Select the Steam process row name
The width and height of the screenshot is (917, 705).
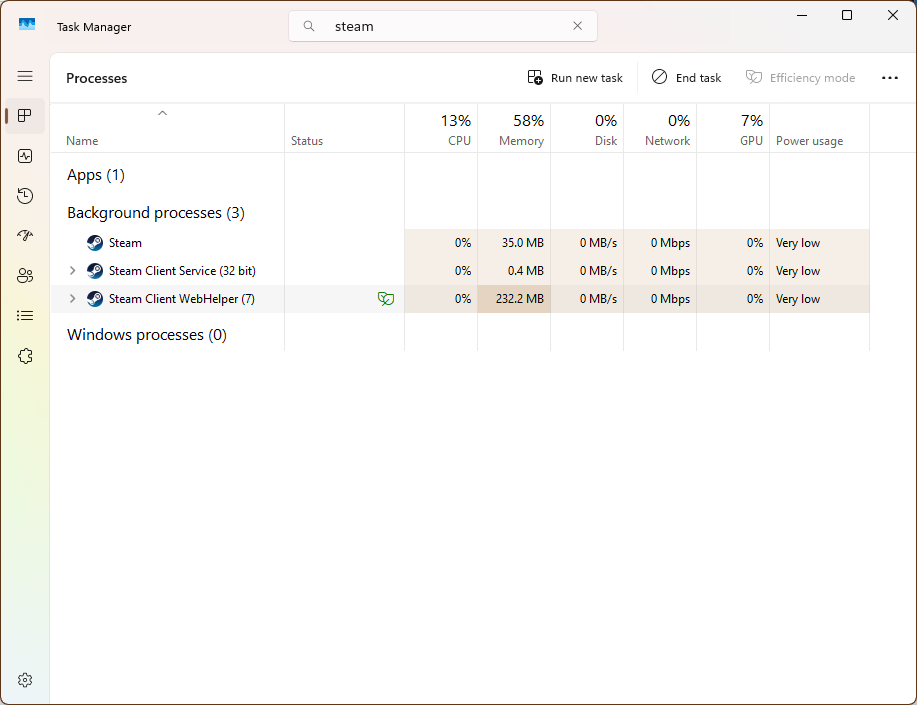pos(125,243)
